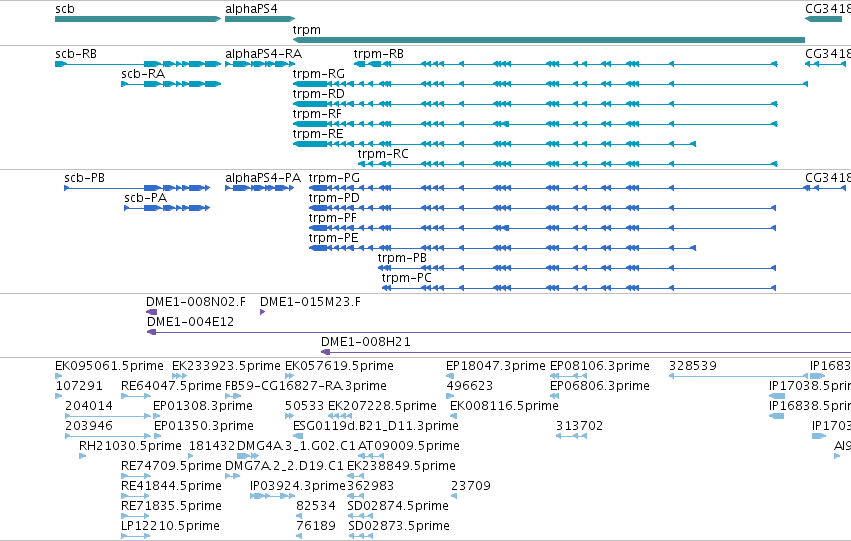Select the trpm-PB protein label
This screenshot has width=851, height=541.
tap(402, 258)
